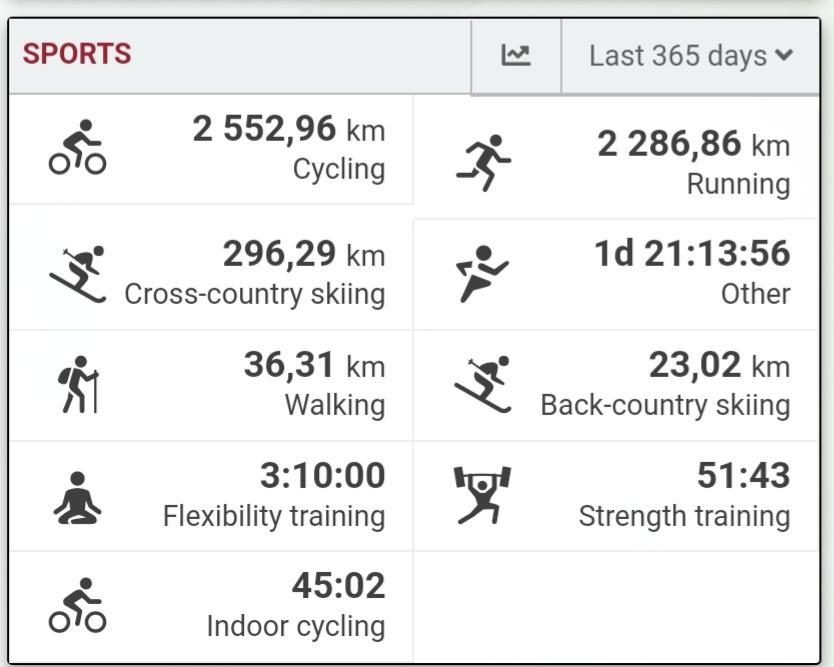Select the SPORTS panel header
Image resolution: width=834 pixels, height=667 pixels.
pyautogui.click(x=77, y=54)
